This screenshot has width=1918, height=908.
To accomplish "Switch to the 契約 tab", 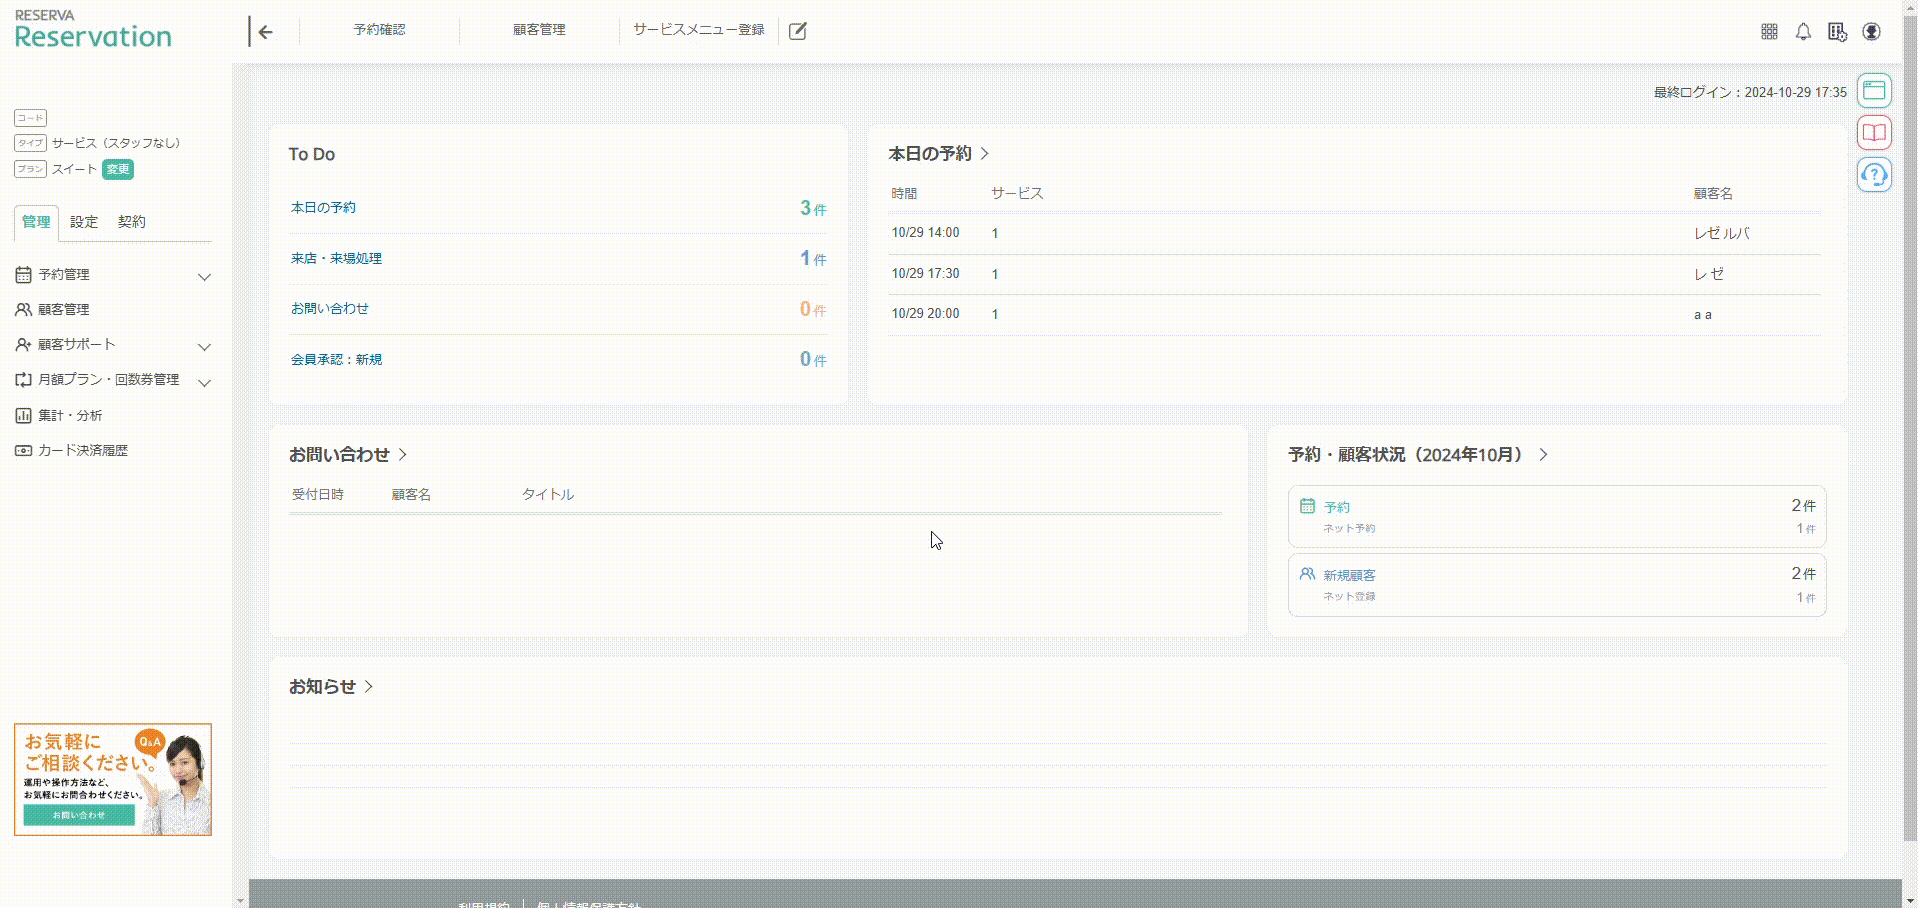I will 132,222.
